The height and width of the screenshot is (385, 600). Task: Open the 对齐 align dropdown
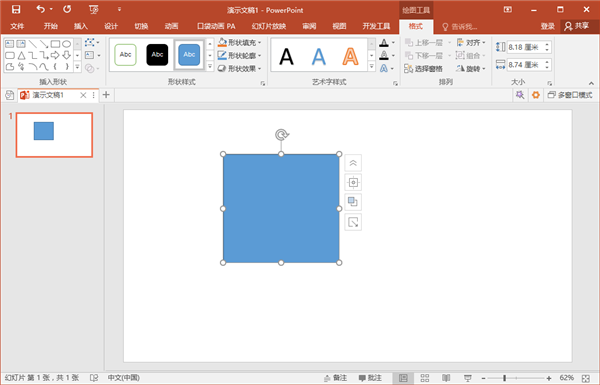click(x=471, y=42)
